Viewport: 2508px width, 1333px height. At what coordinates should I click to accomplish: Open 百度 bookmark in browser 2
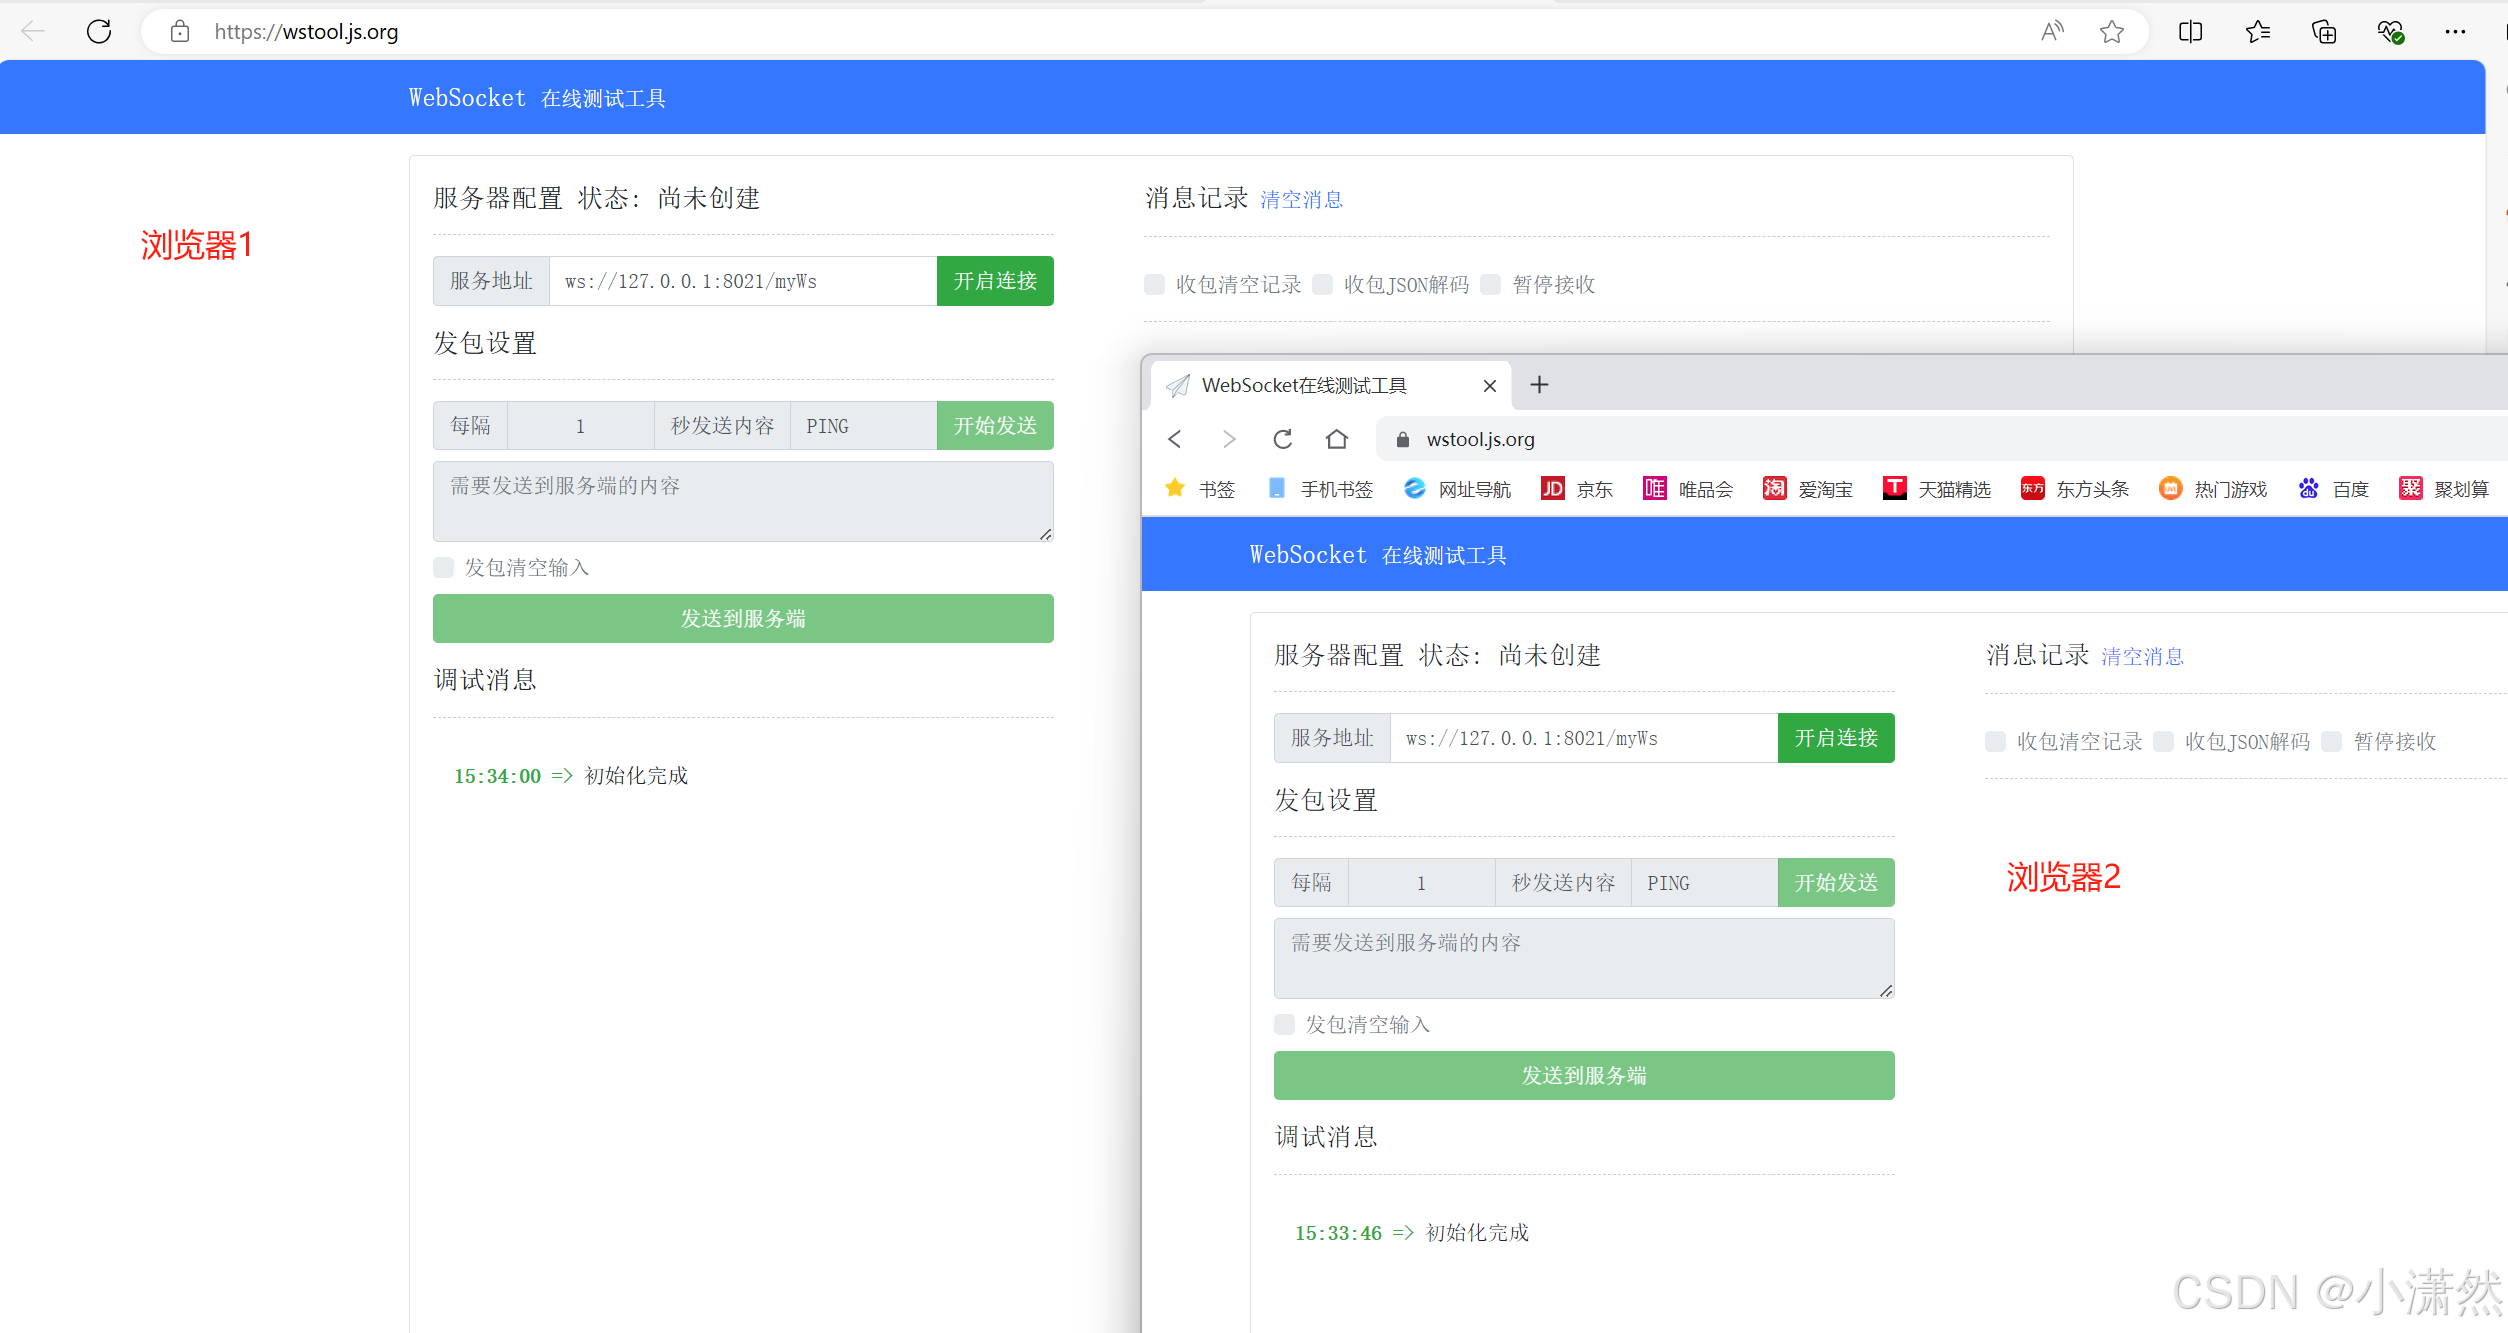tap(2334, 489)
